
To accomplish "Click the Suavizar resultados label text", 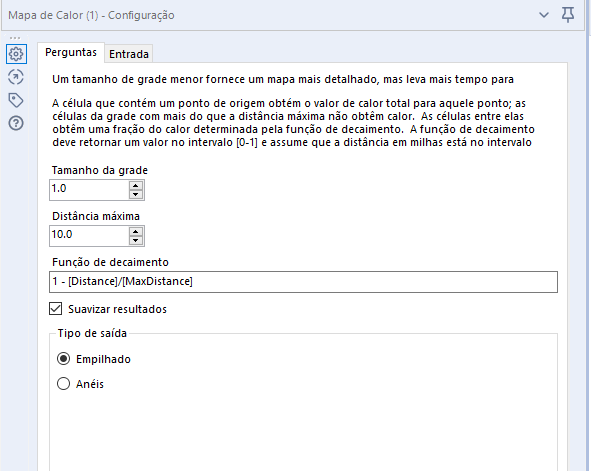I will [x=117, y=309].
